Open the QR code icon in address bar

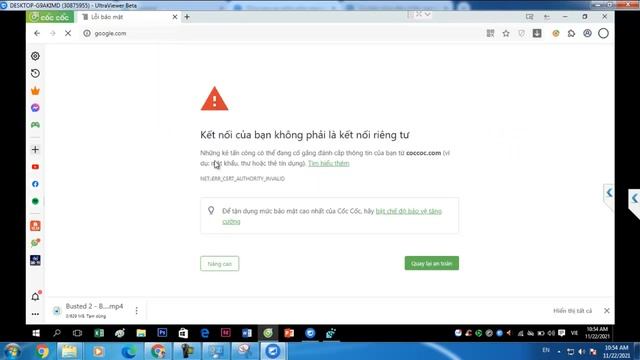point(490,33)
